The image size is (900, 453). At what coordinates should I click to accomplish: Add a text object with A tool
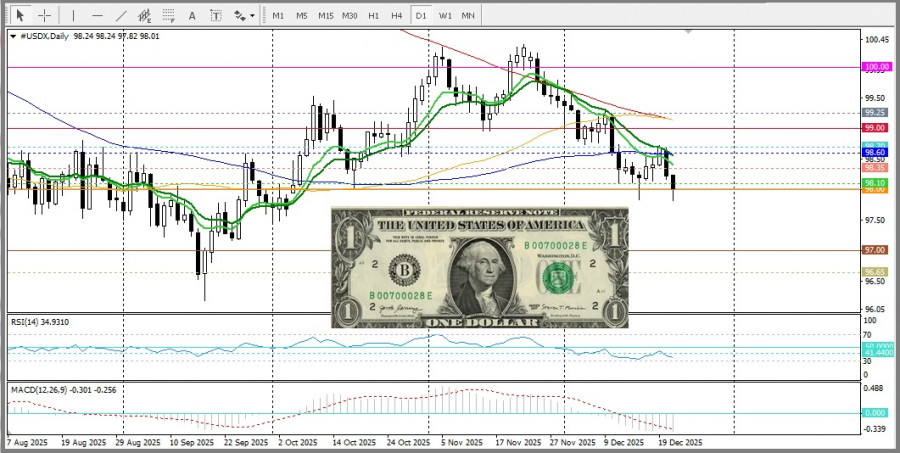194,15
